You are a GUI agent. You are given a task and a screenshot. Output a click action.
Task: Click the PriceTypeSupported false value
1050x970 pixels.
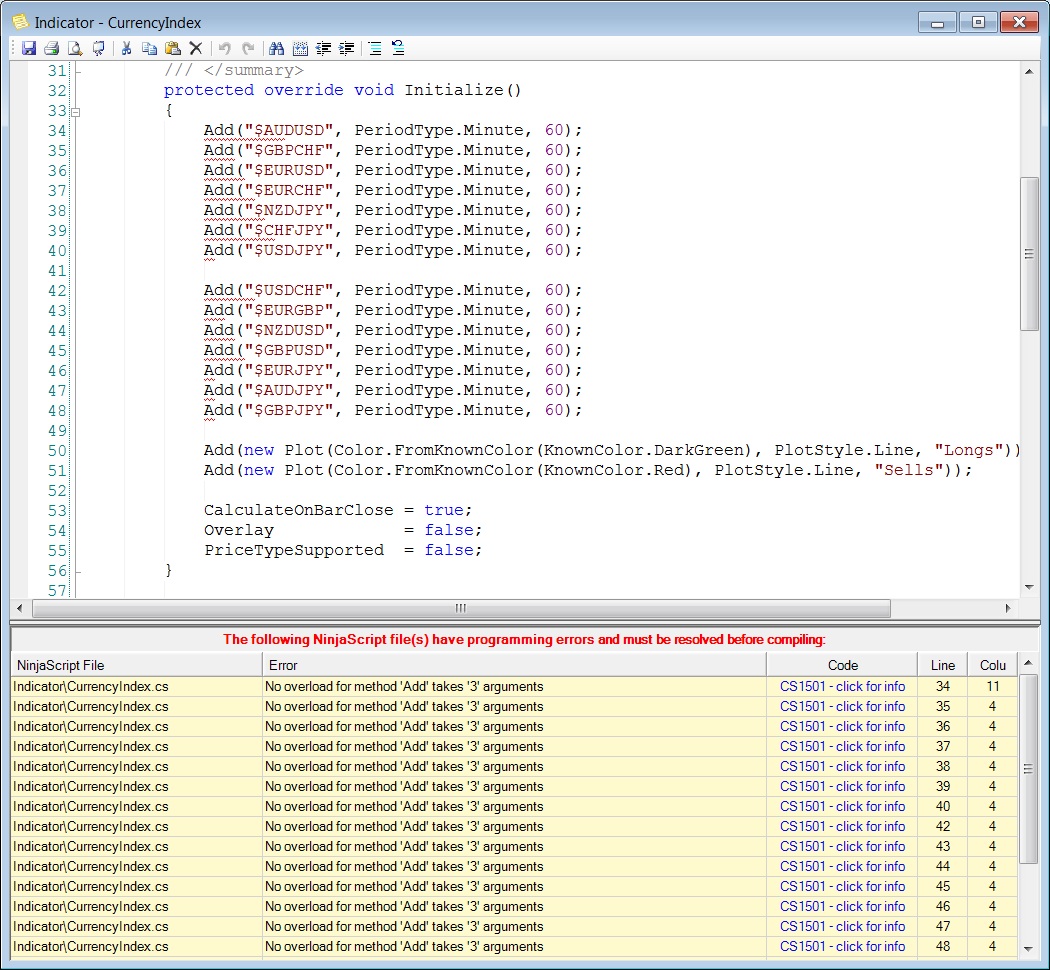449,550
